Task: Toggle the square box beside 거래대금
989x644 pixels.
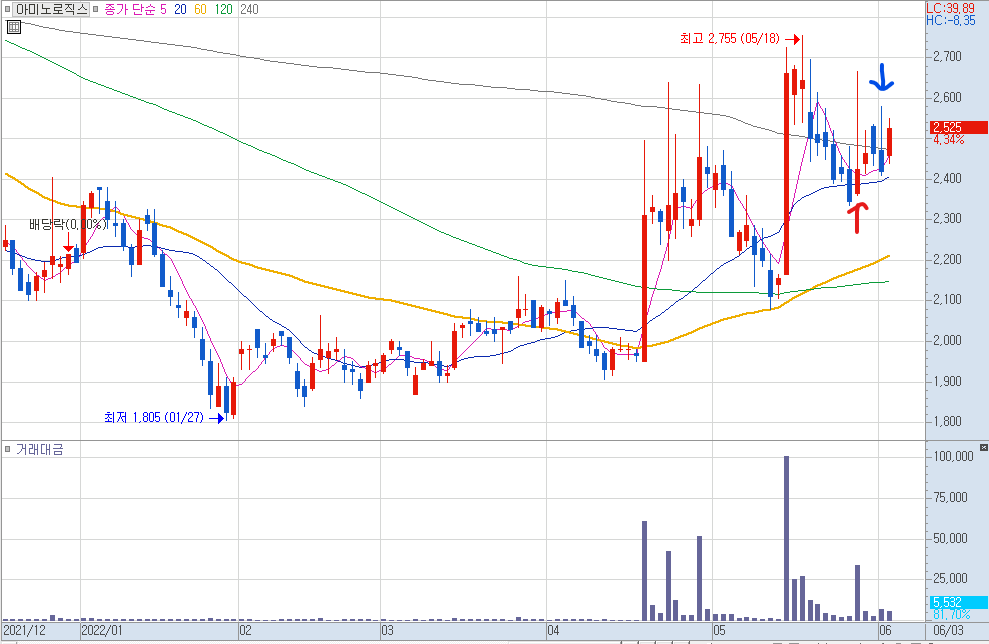Action: pyautogui.click(x=8, y=450)
